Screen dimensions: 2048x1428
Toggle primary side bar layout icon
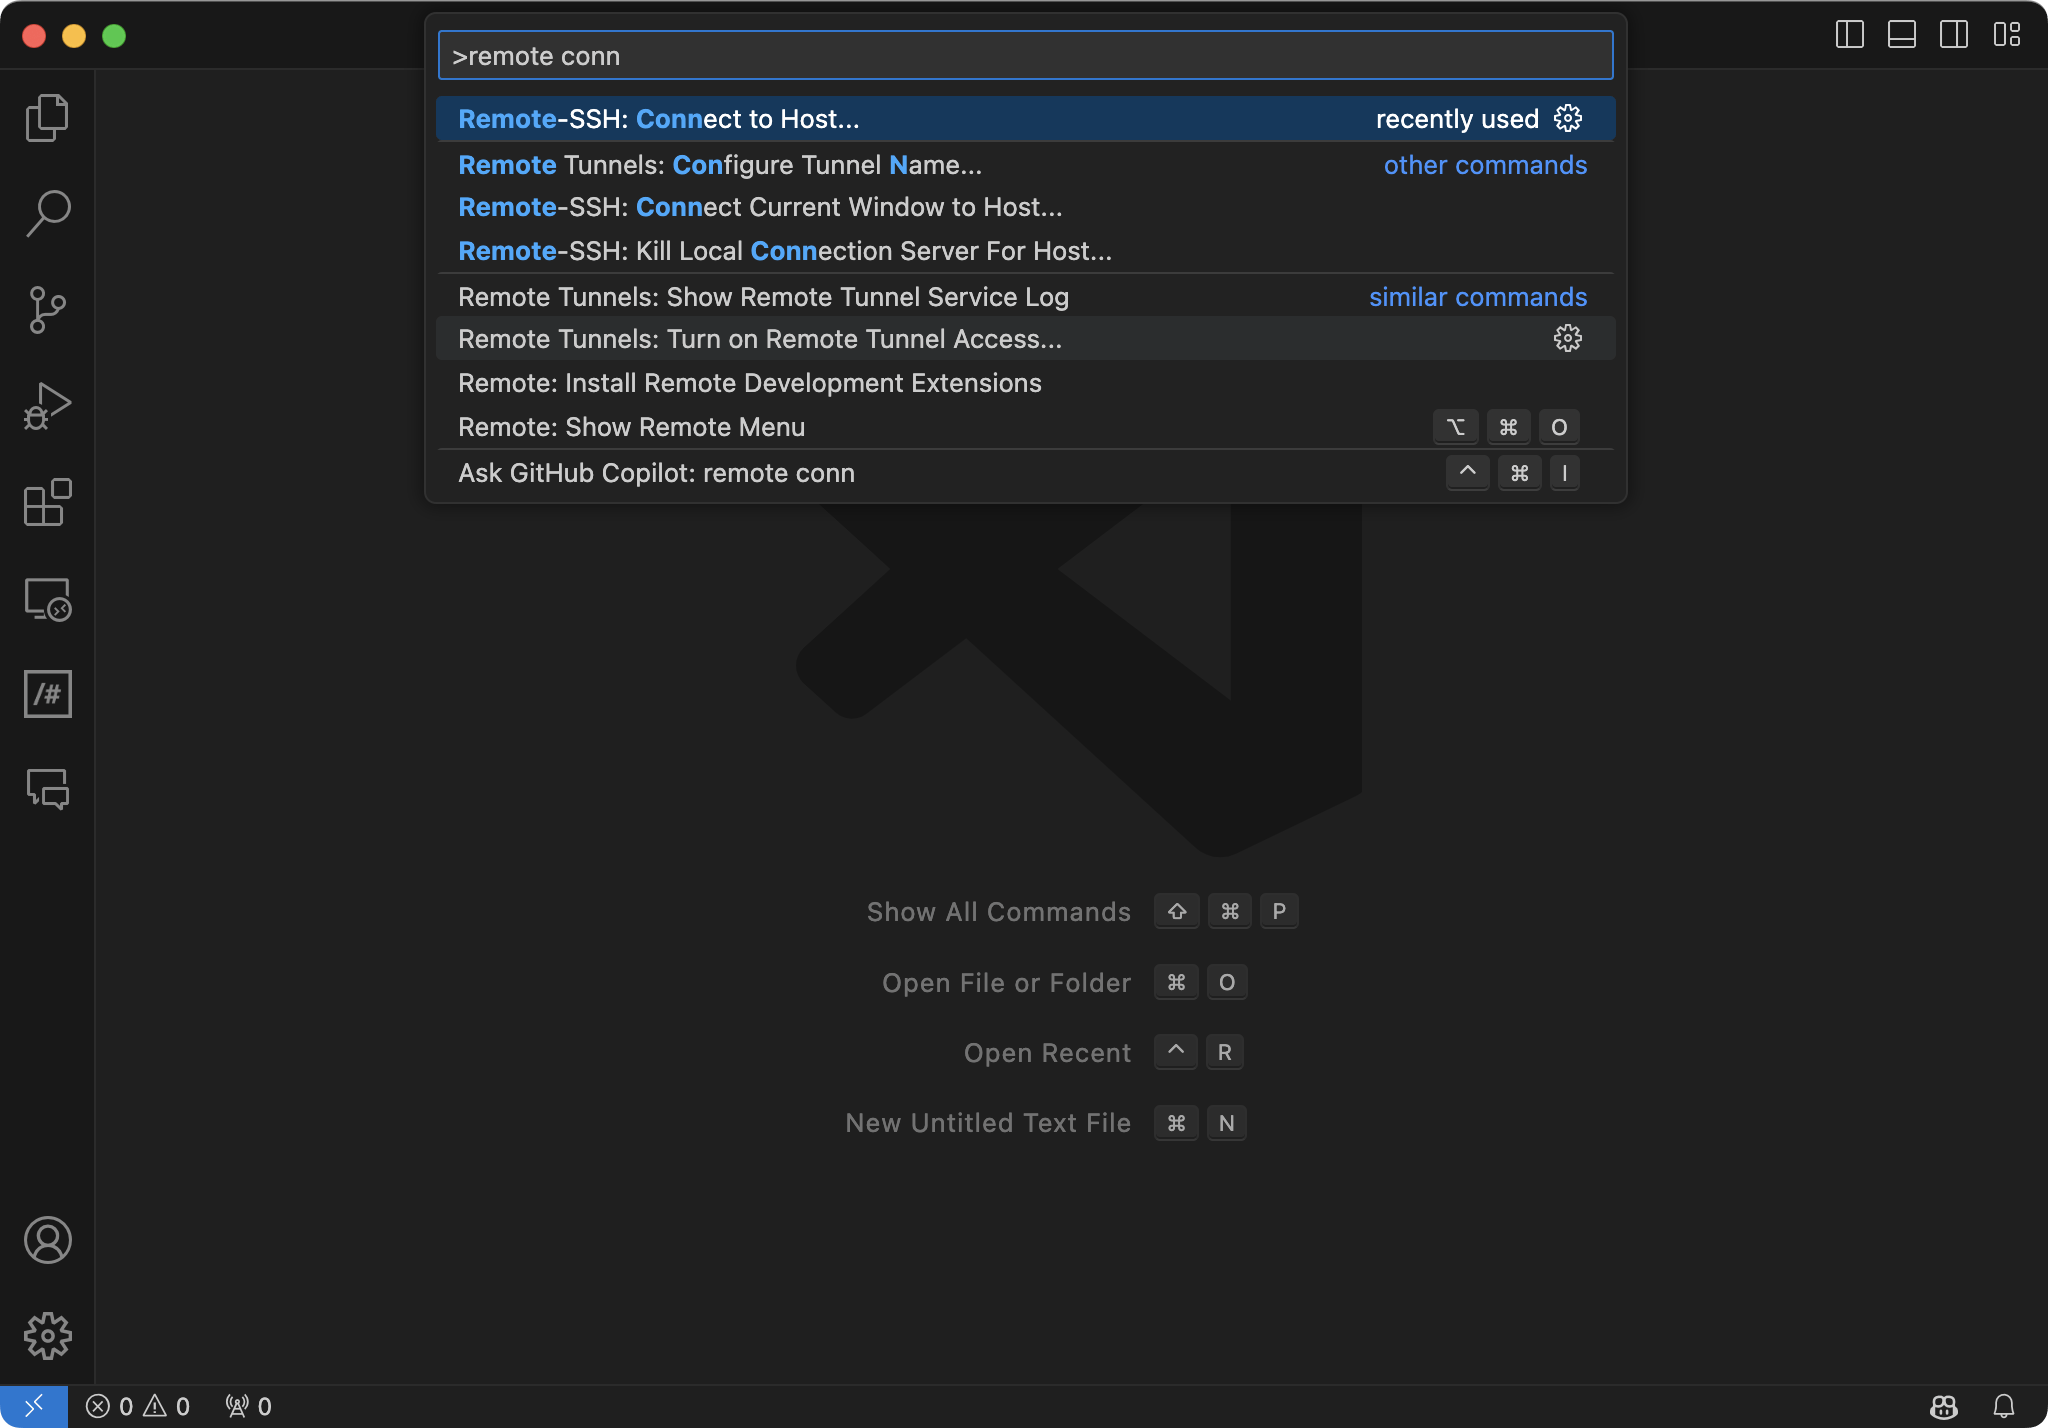(1850, 35)
